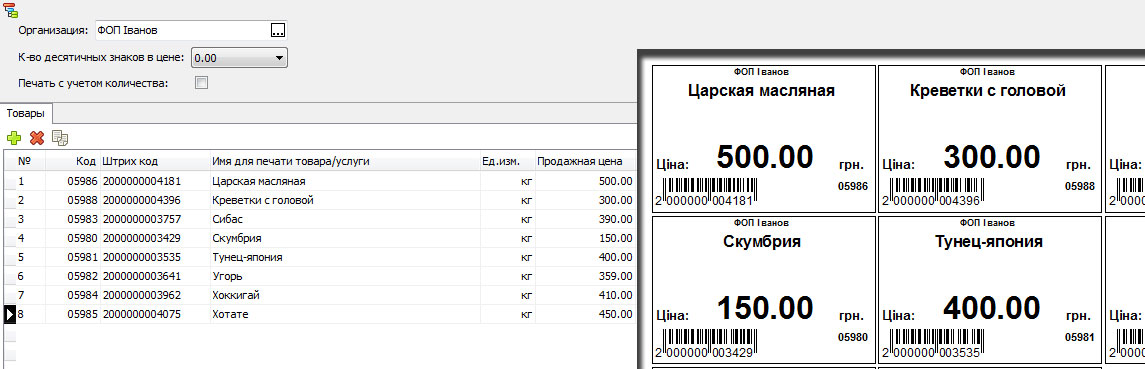Click the 150.00 price on label
Viewport: 1145px width, 369px height.
pyautogui.click(x=765, y=307)
